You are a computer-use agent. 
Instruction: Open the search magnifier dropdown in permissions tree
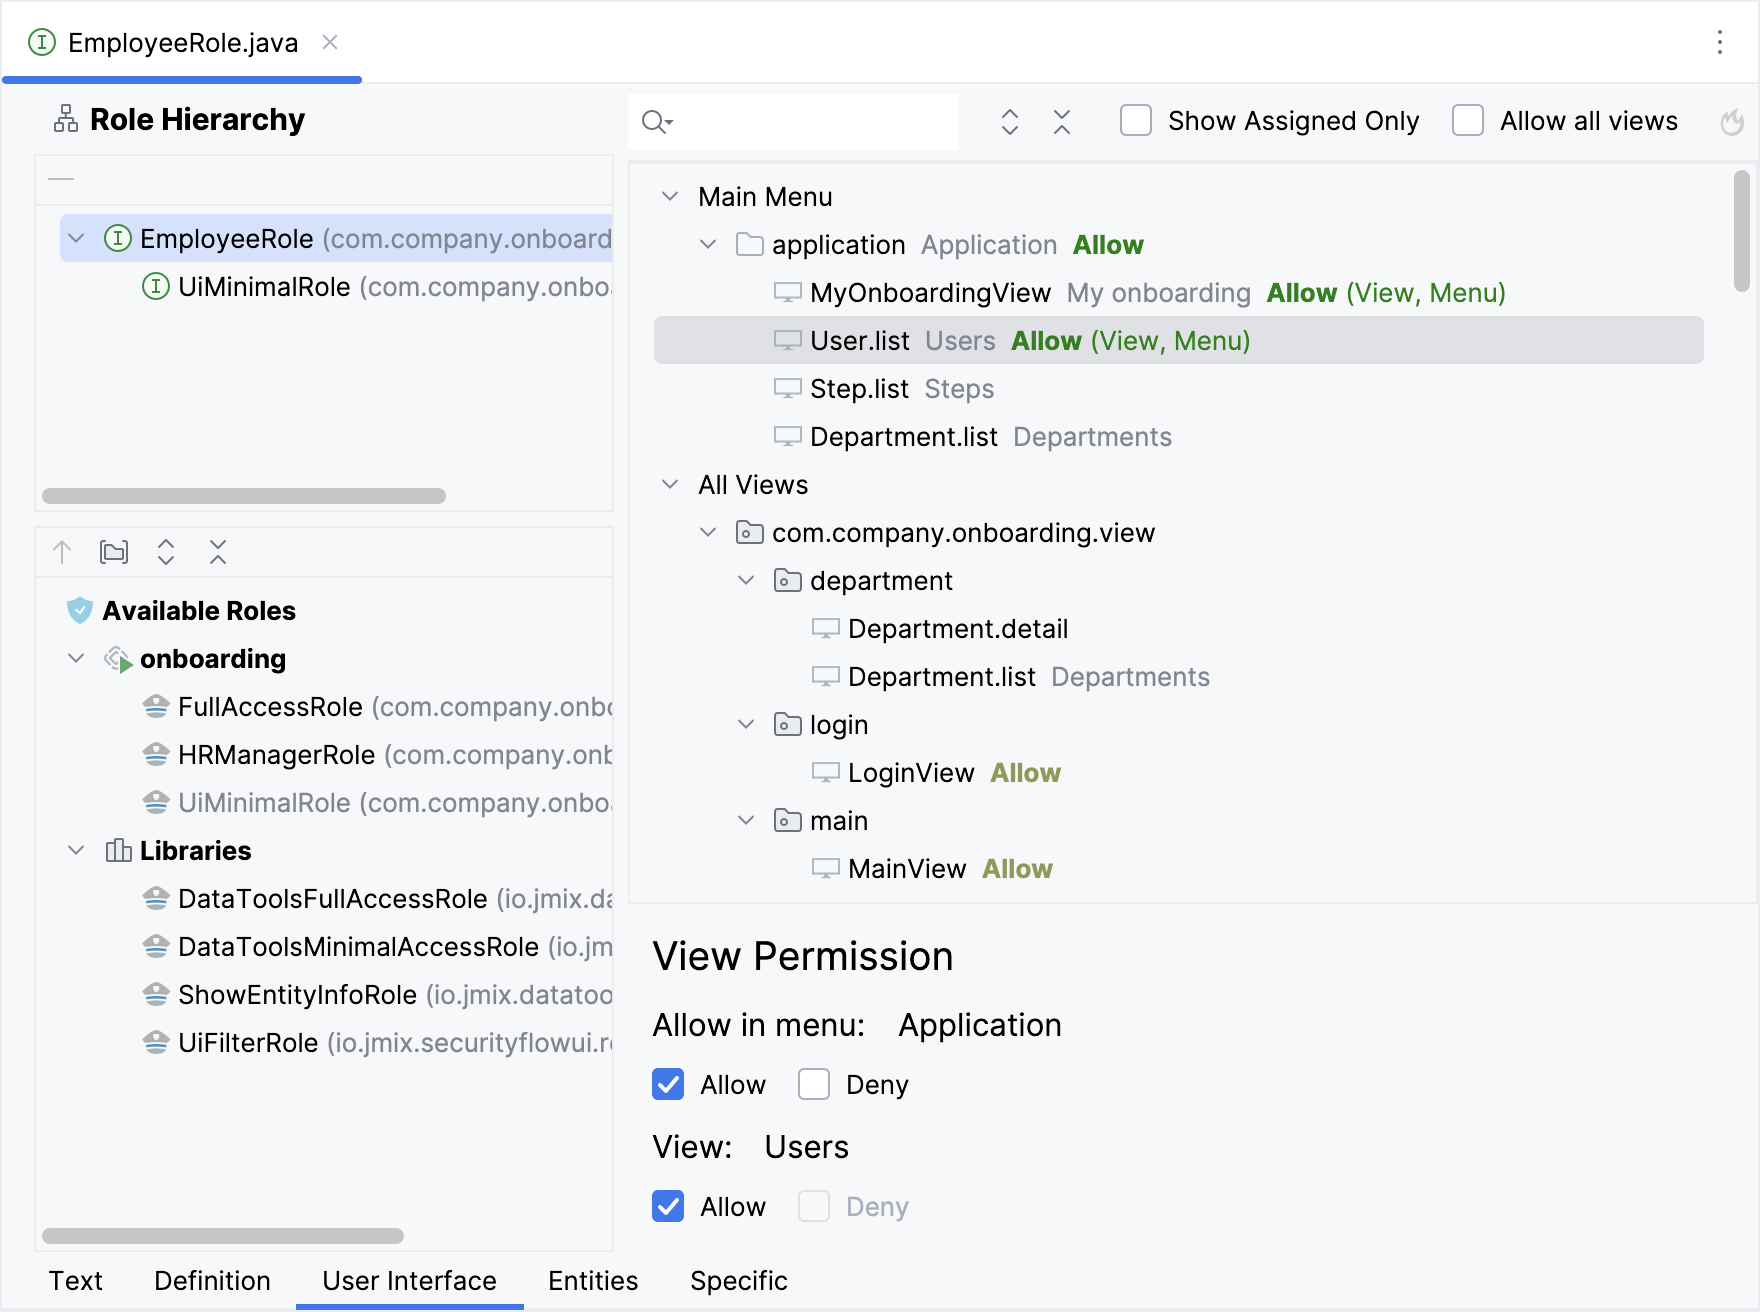pyautogui.click(x=656, y=121)
